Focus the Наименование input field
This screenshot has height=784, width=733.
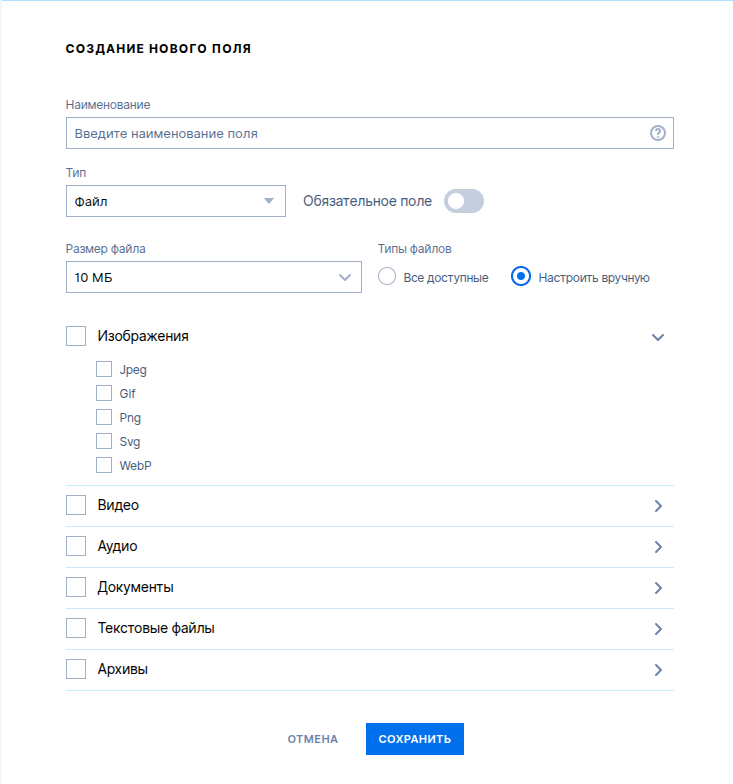pos(370,133)
